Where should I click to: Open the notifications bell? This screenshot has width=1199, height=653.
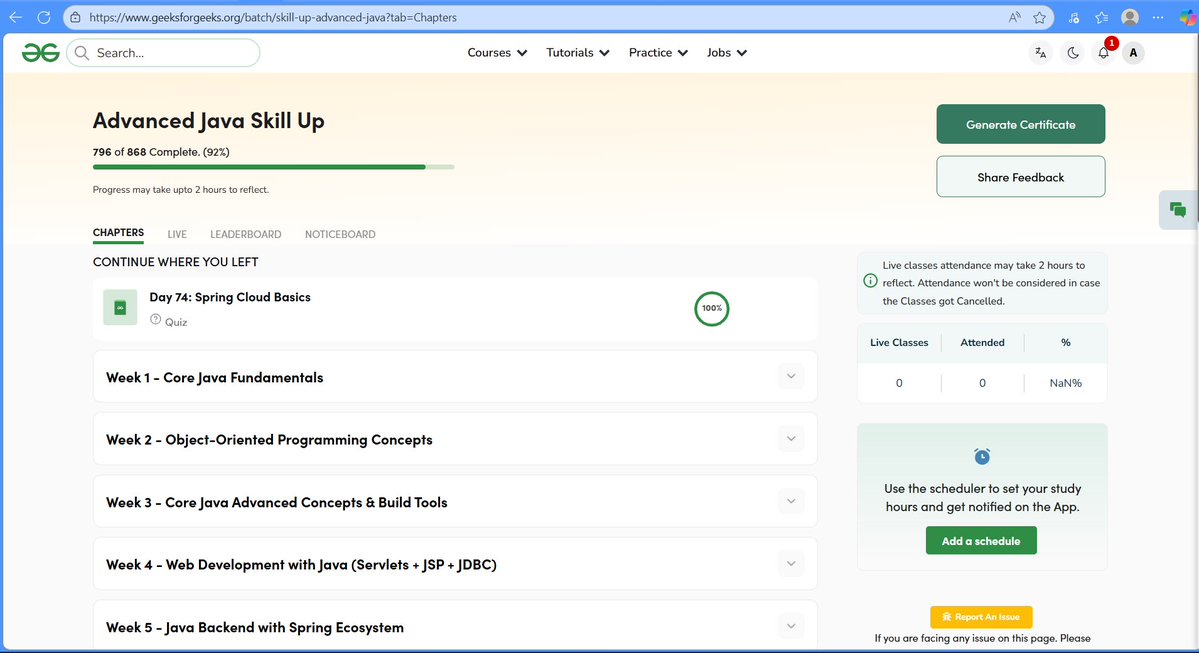(x=1103, y=53)
